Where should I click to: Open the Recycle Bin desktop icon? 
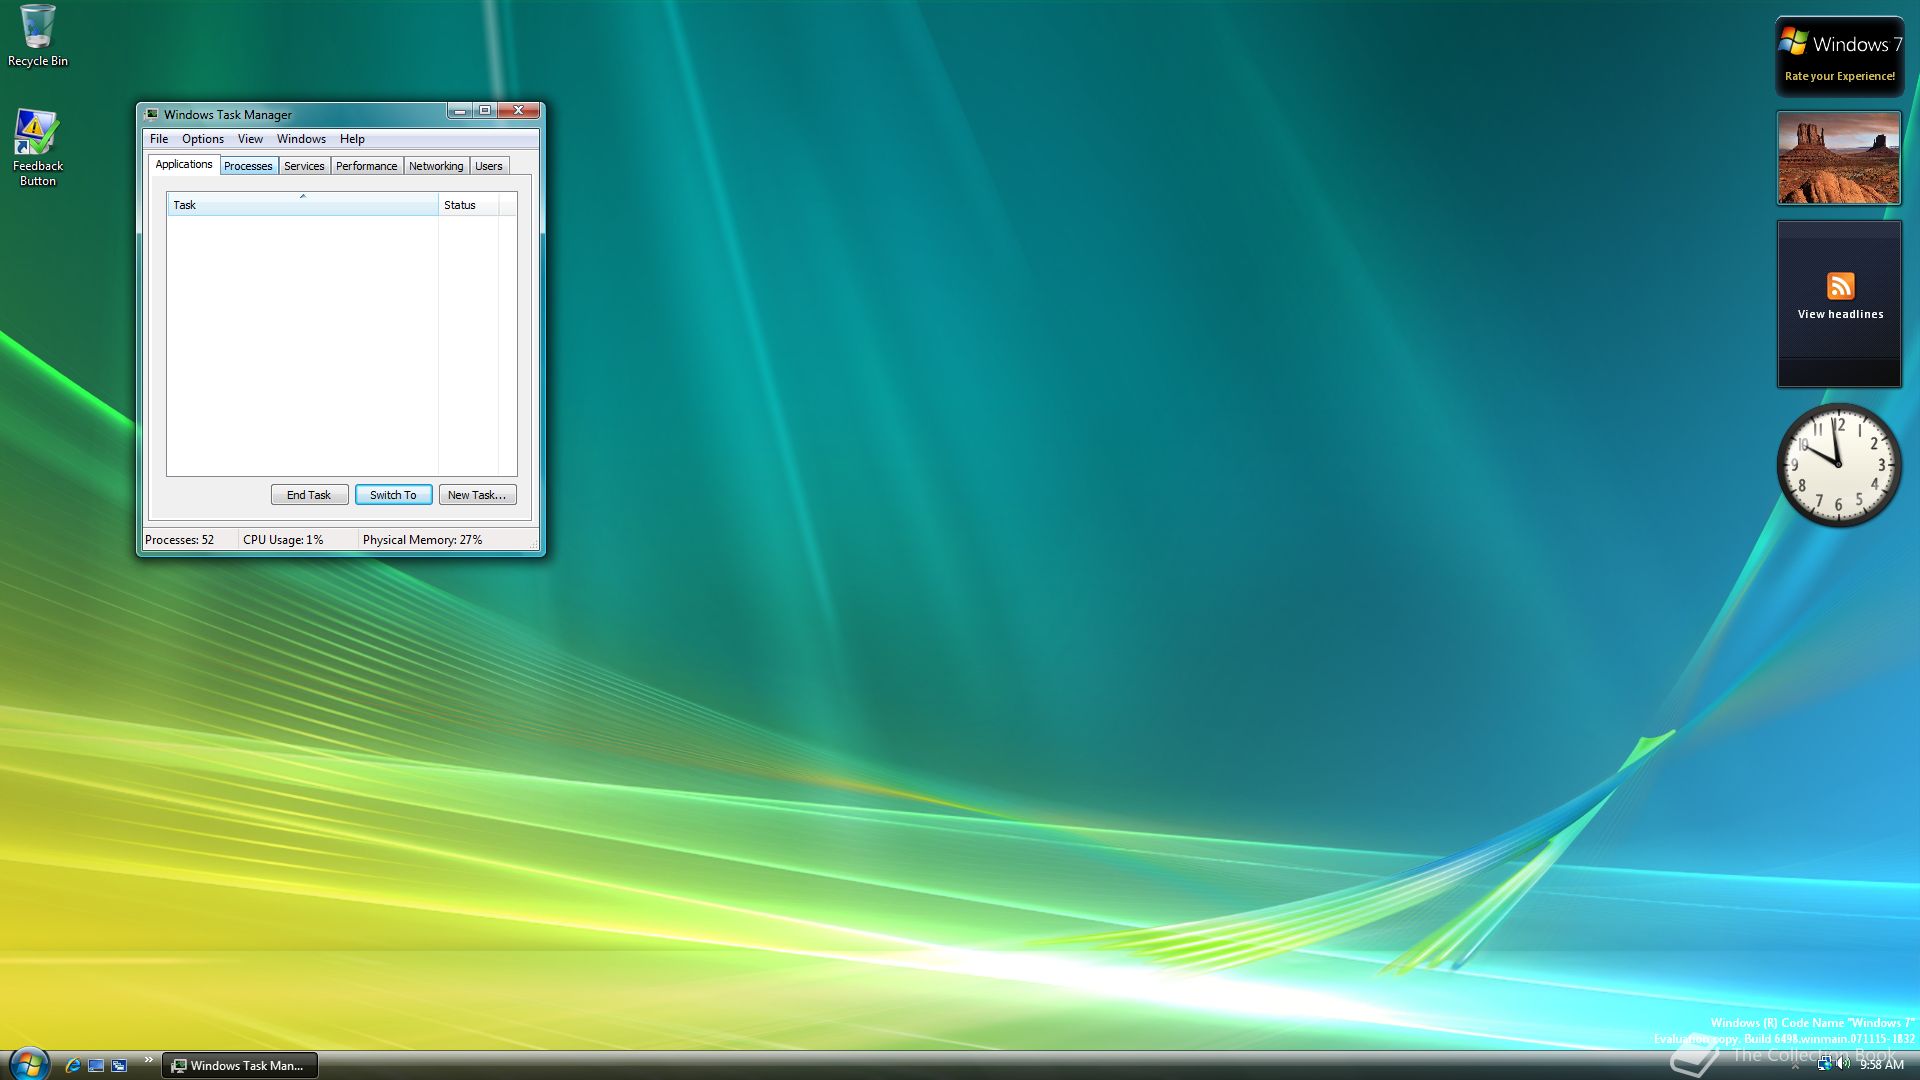tap(38, 36)
